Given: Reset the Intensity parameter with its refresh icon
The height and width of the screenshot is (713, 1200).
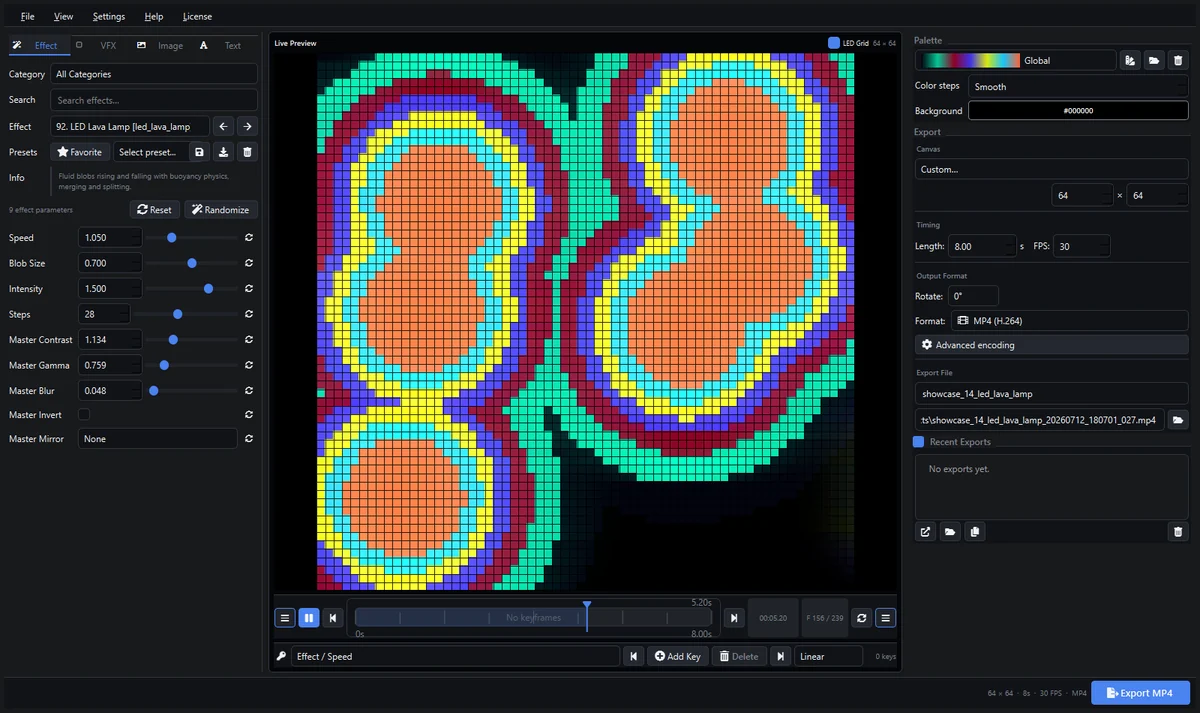Looking at the screenshot, I should tap(248, 289).
